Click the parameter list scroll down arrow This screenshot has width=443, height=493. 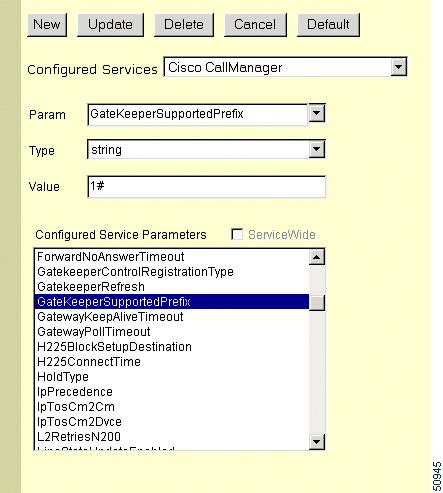point(316,442)
